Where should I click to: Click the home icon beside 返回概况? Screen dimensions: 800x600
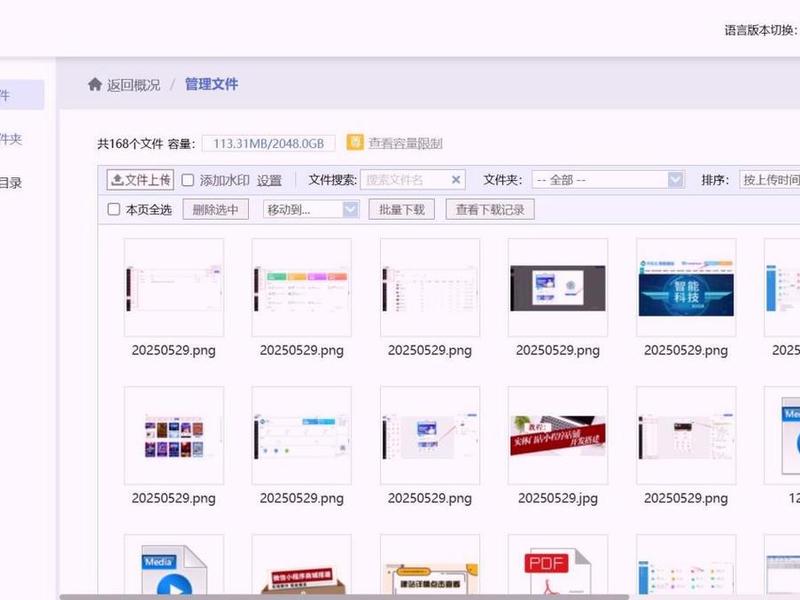click(95, 84)
